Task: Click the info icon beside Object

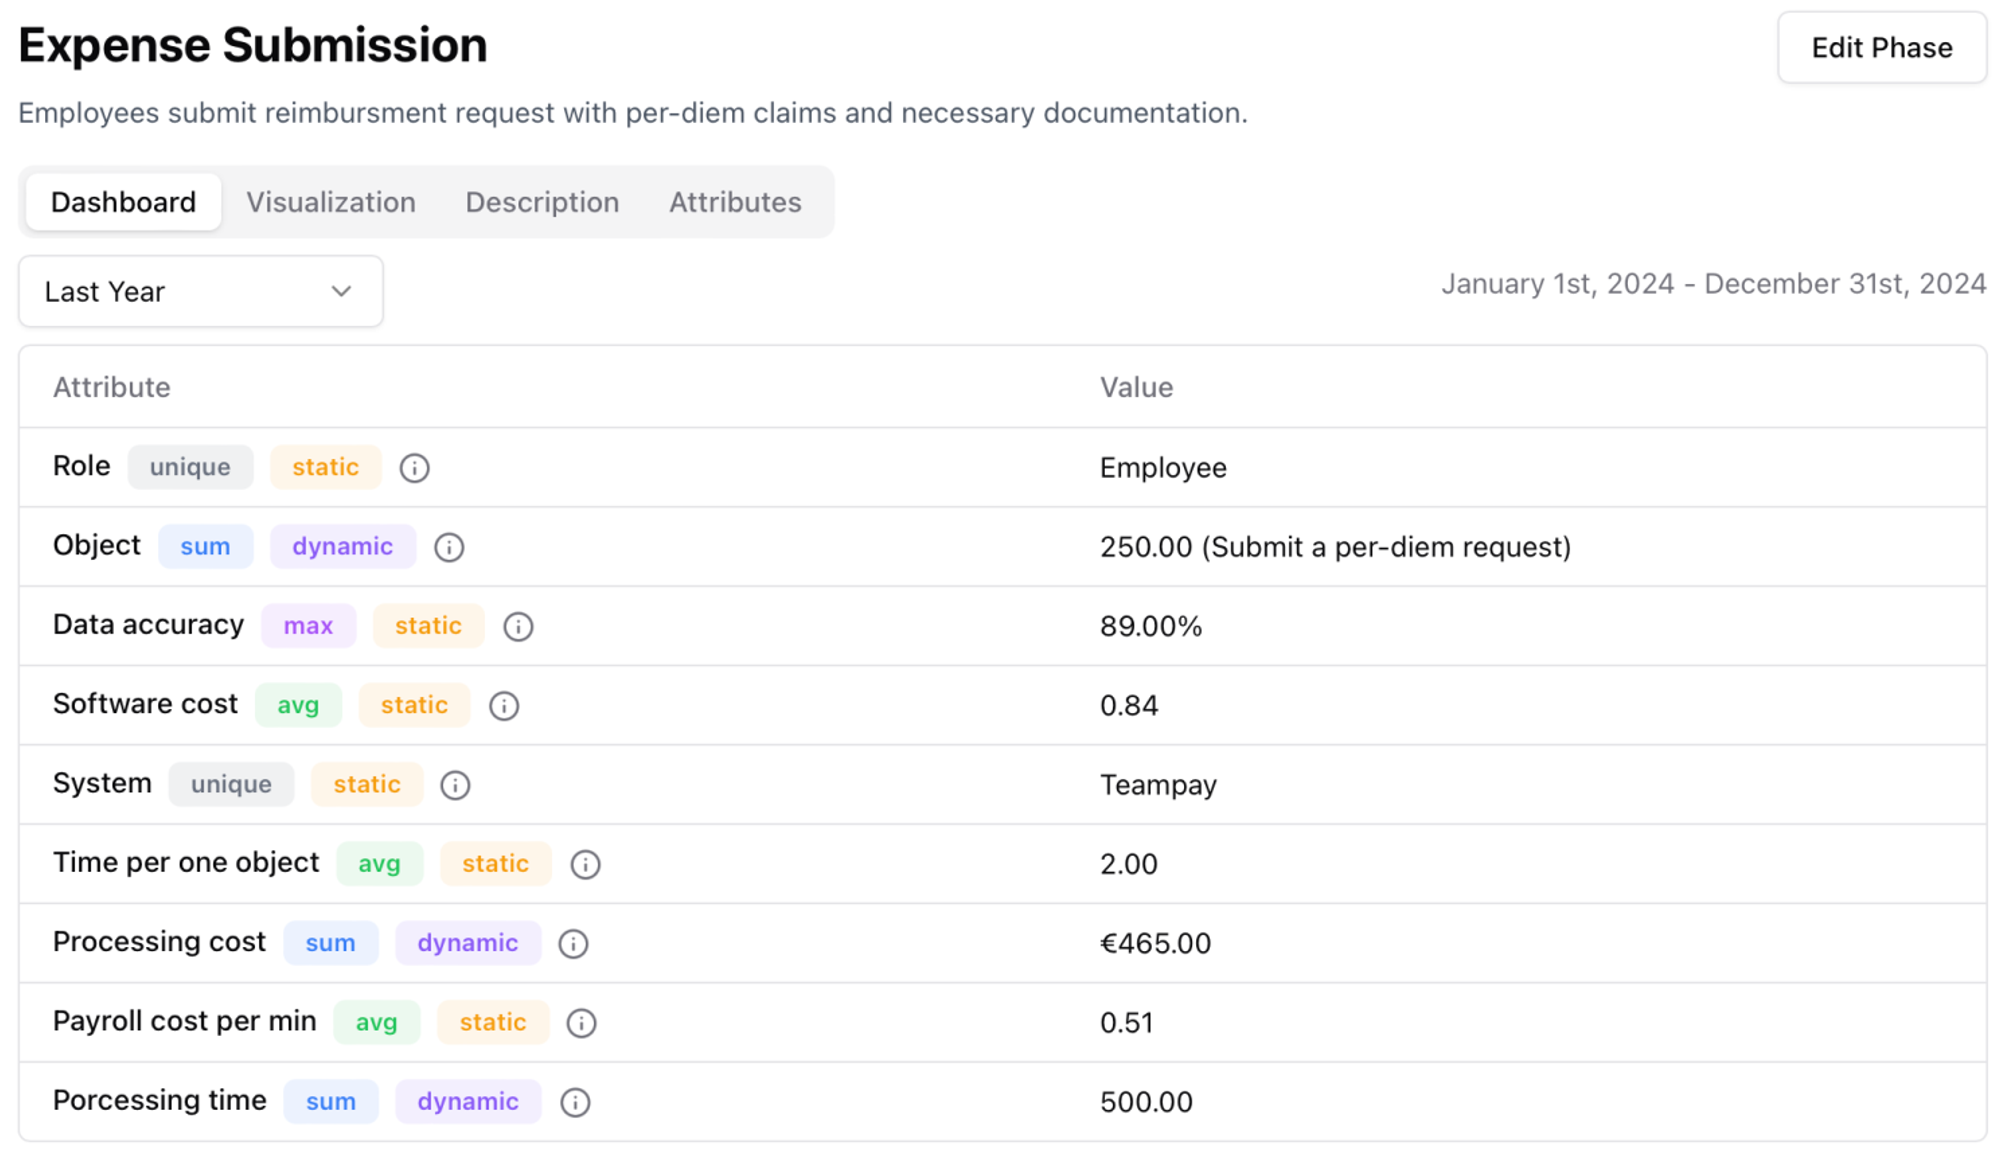Action: click(449, 547)
